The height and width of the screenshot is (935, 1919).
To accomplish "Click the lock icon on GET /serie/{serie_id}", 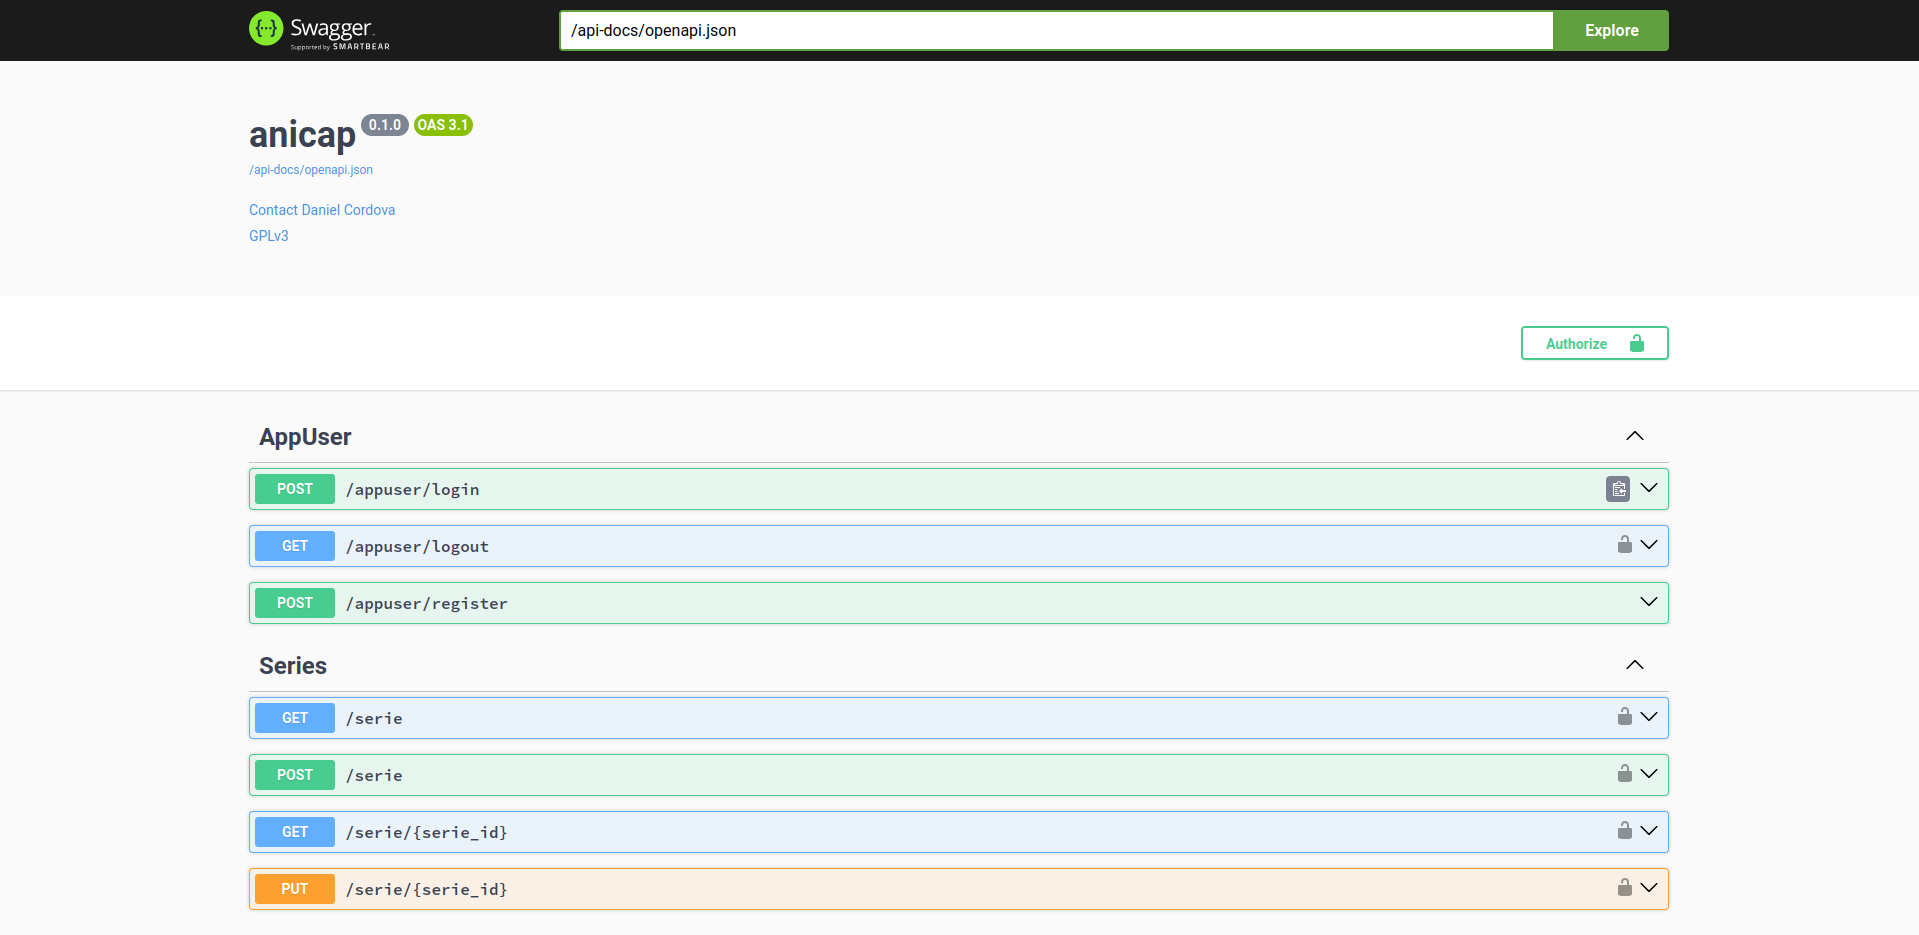I will [1623, 831].
